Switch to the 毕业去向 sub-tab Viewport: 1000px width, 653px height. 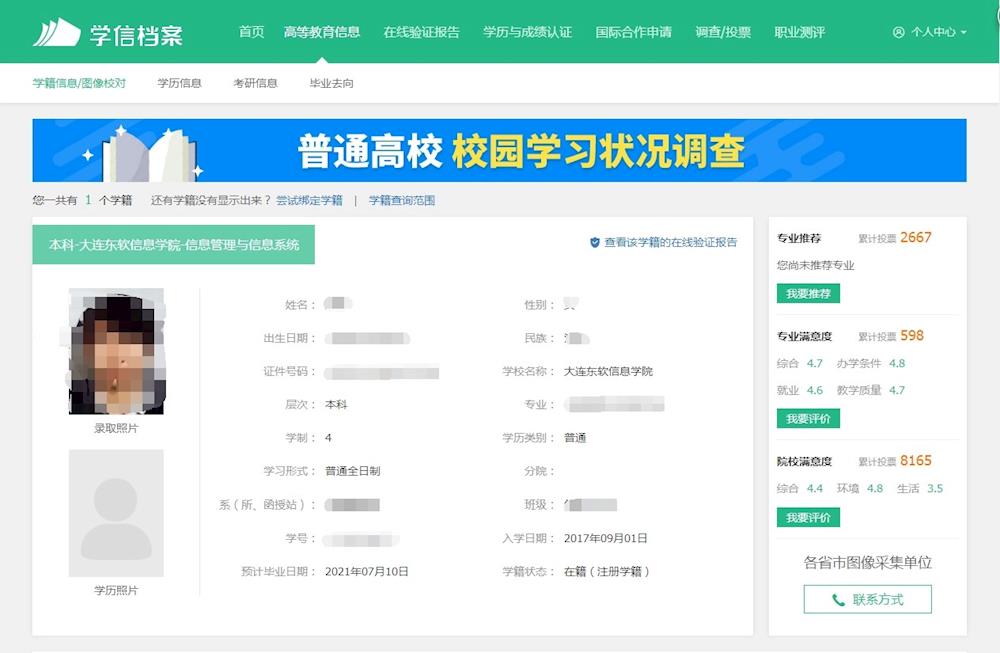(331, 83)
